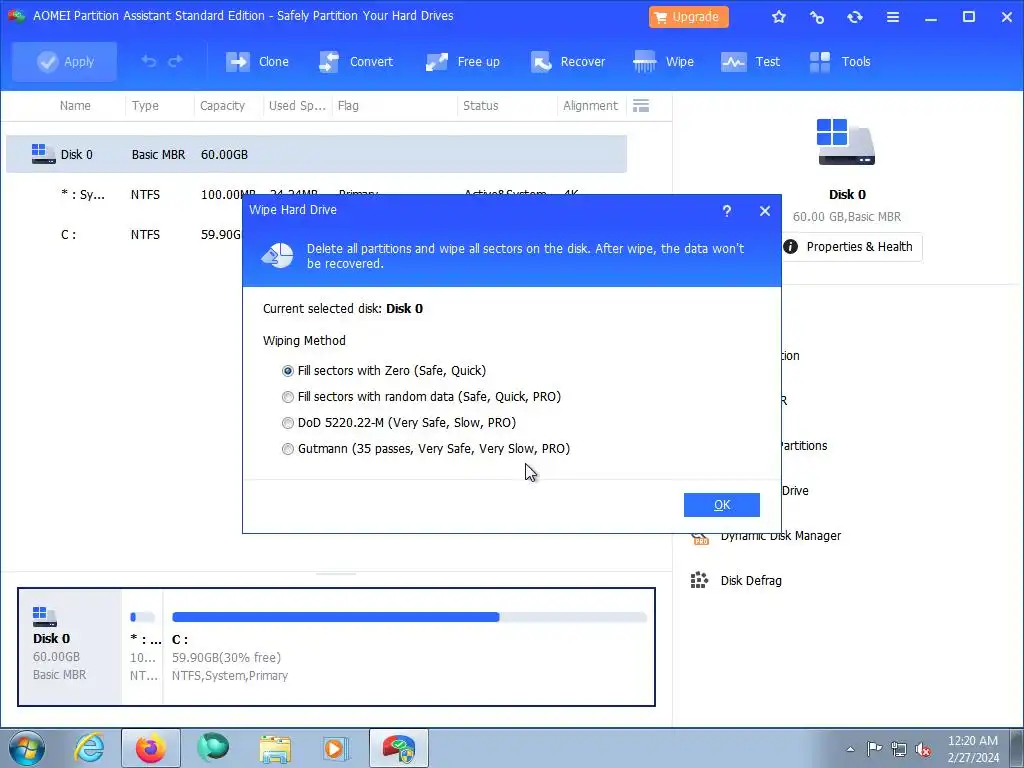Click the Alignment column header
This screenshot has width=1024, height=768.
pyautogui.click(x=590, y=106)
